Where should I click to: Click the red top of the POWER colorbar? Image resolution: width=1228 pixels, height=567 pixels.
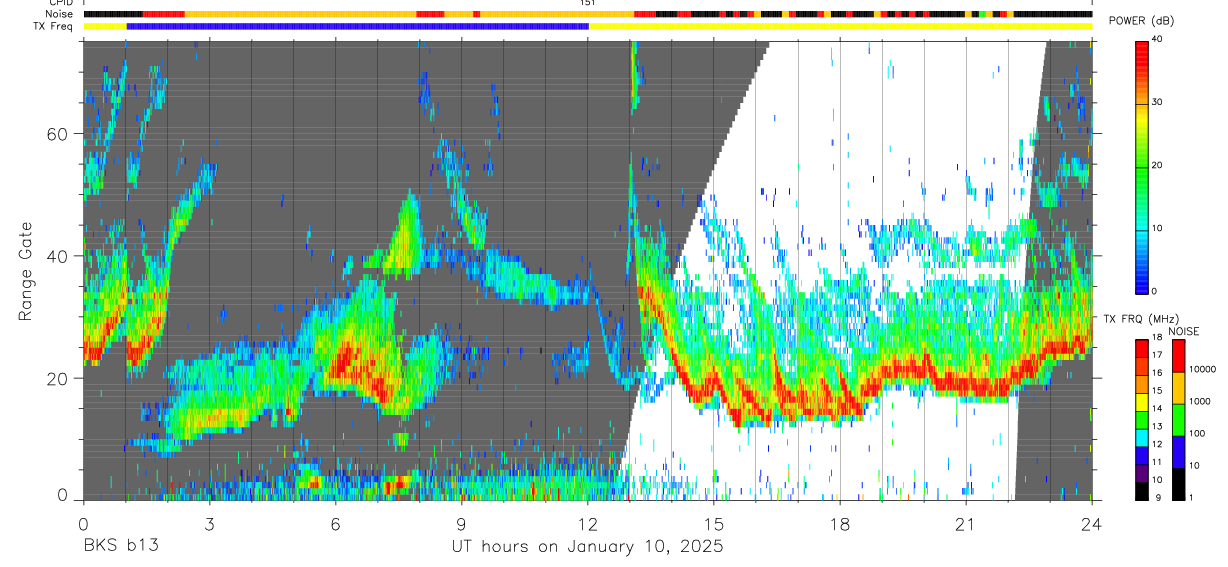pos(1142,50)
